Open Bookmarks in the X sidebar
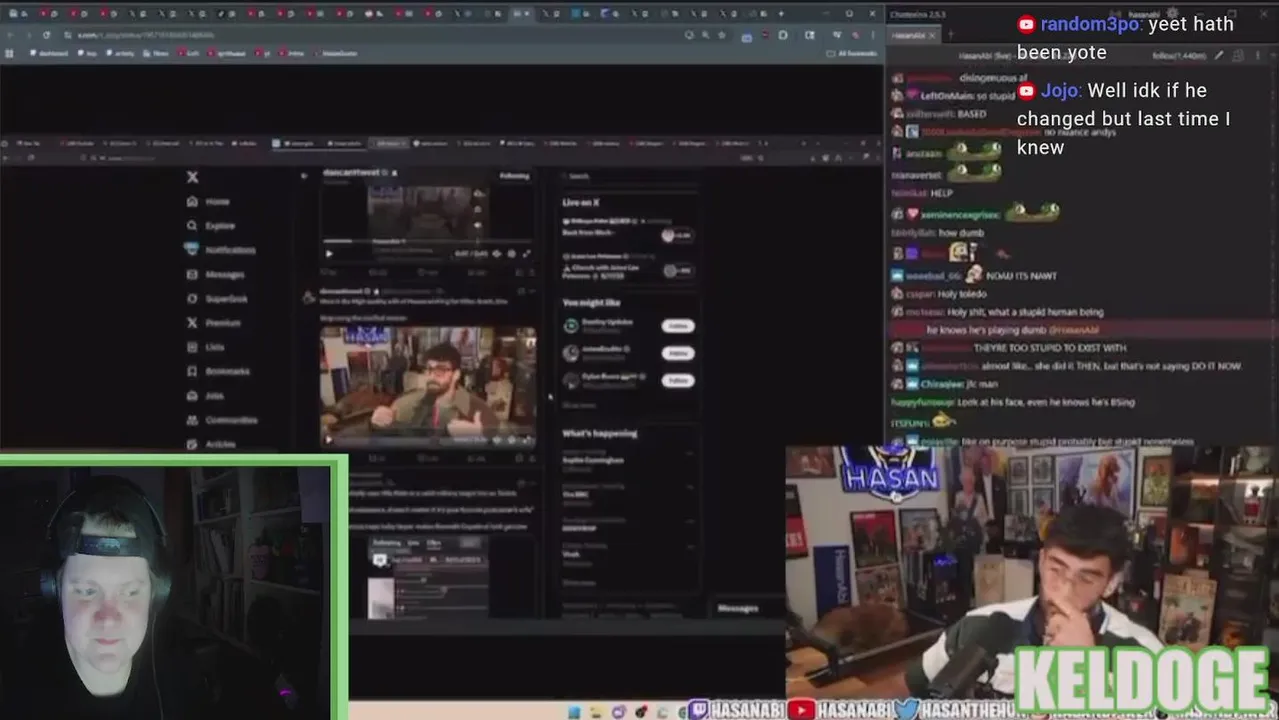 coord(218,371)
